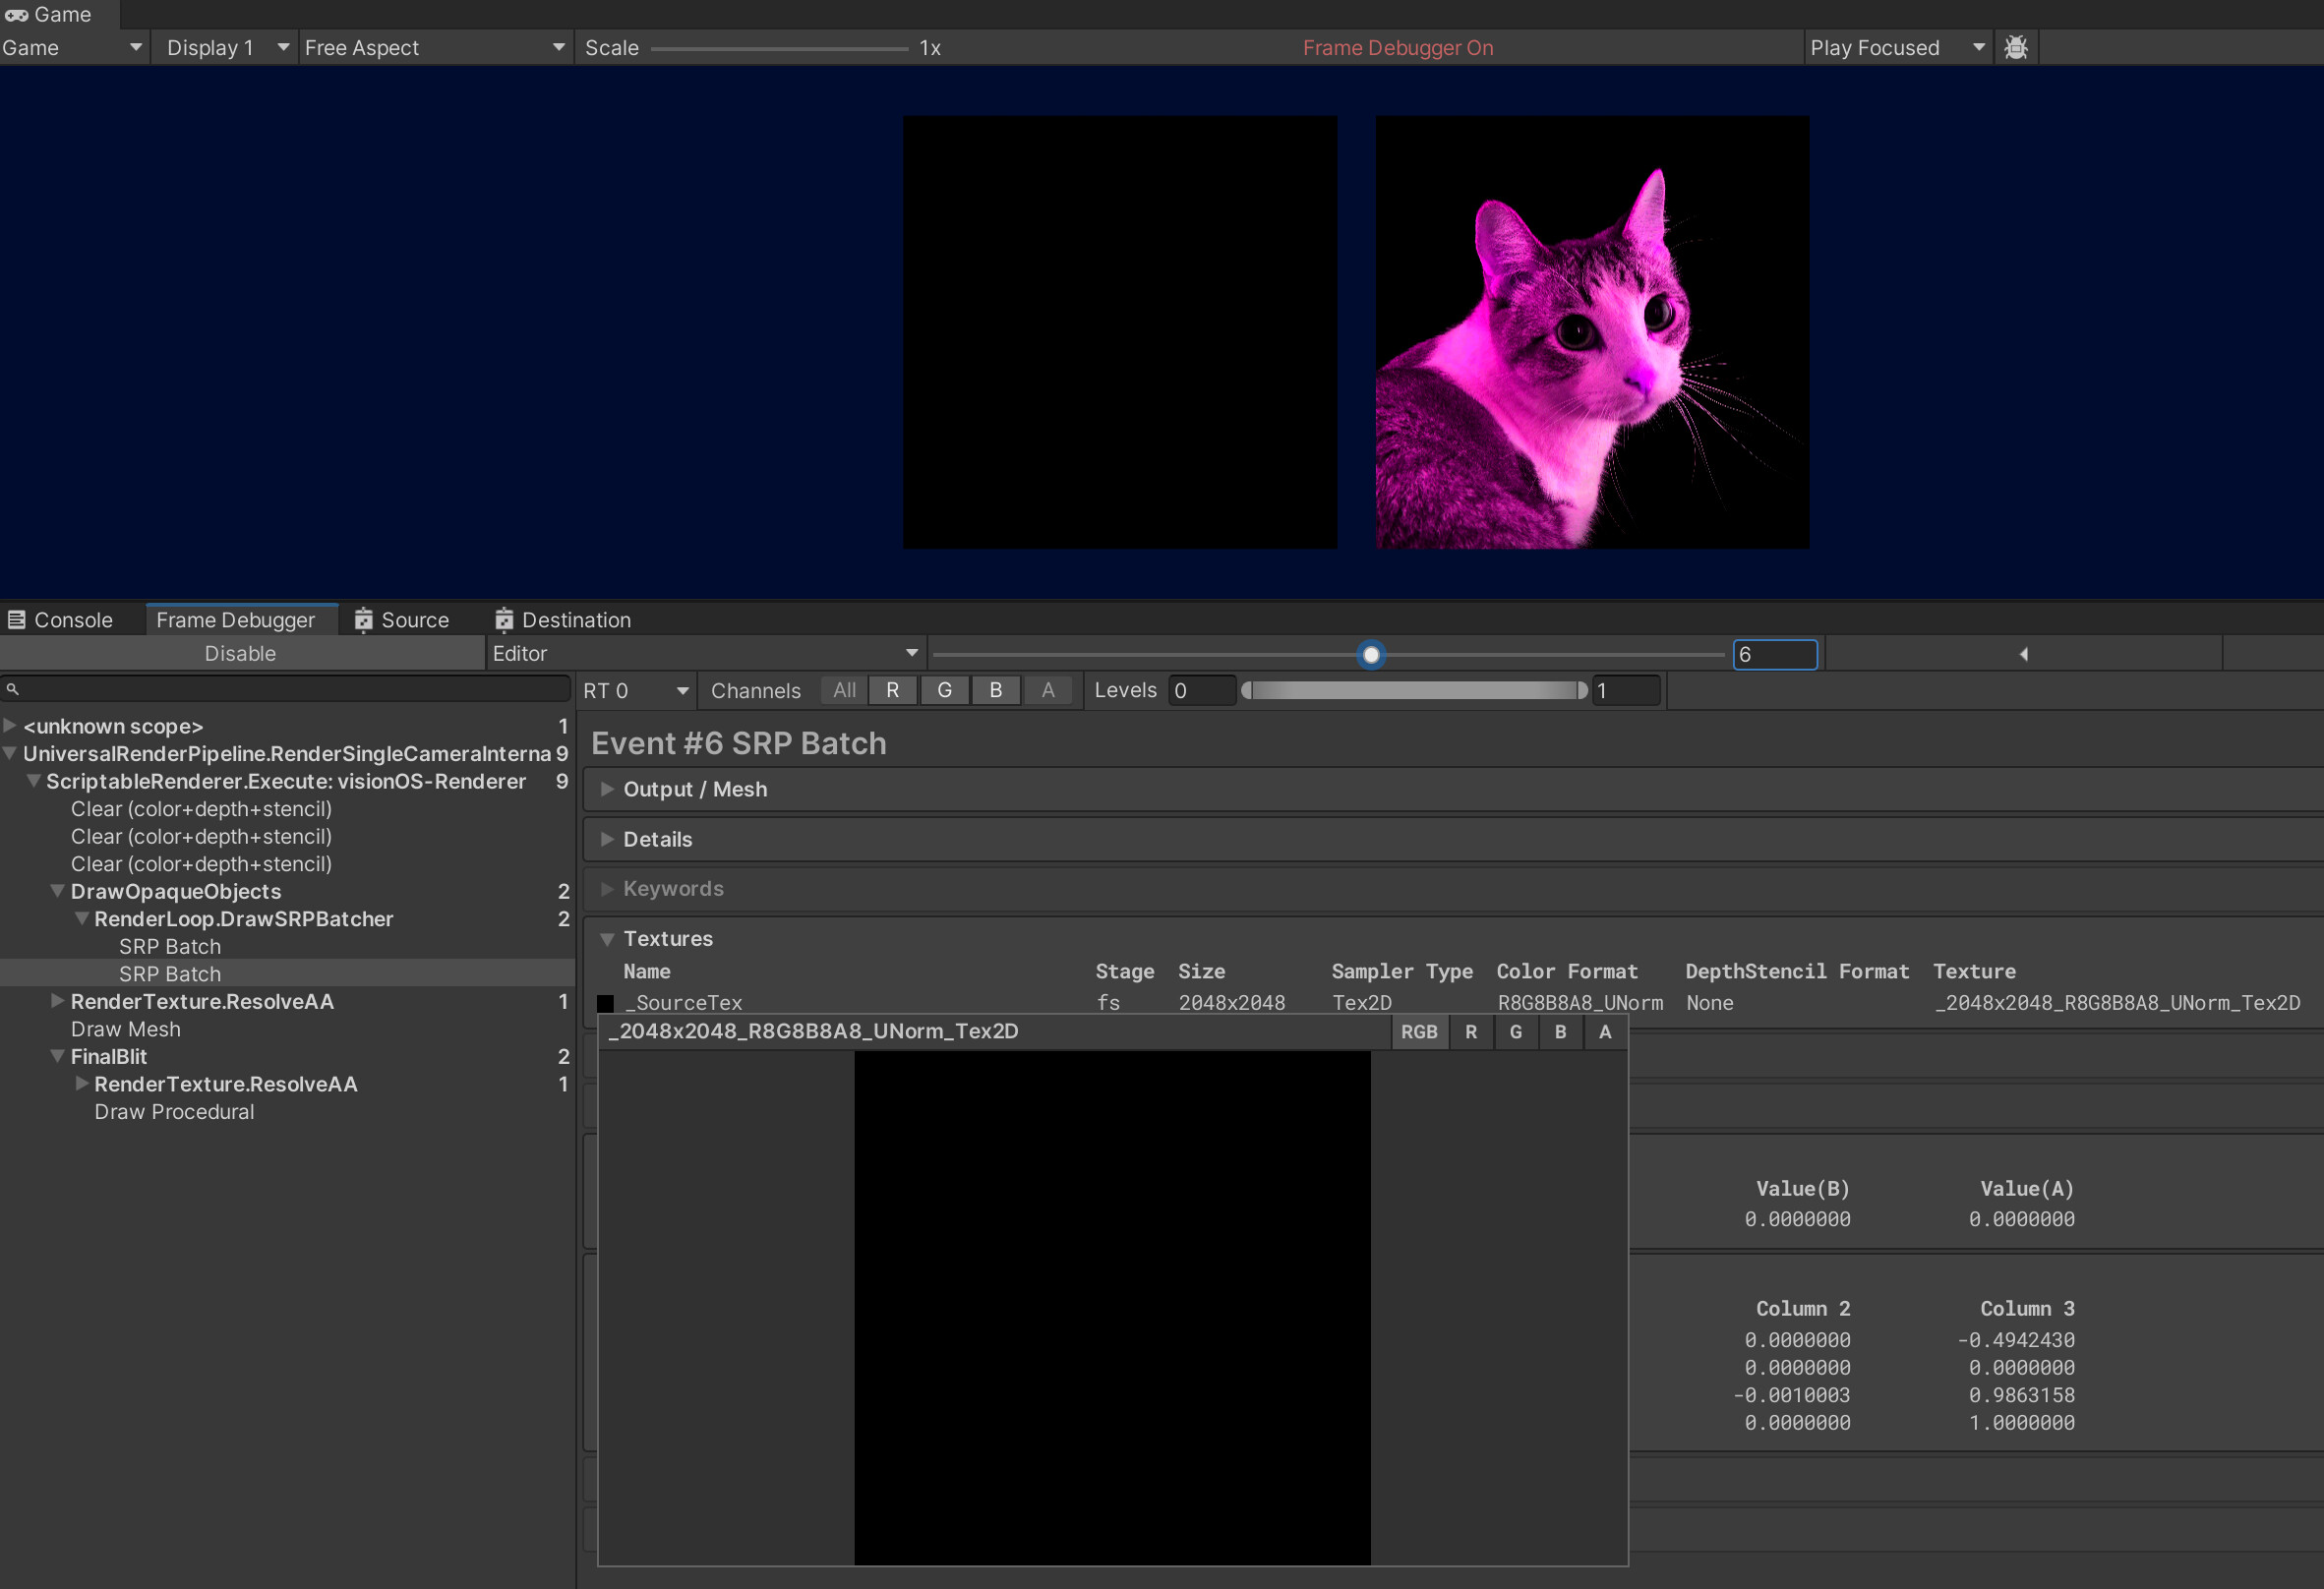
Task: Open the Editor connection dropdown
Action: (x=706, y=654)
